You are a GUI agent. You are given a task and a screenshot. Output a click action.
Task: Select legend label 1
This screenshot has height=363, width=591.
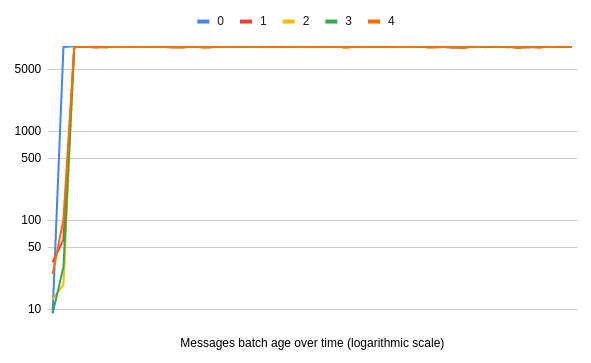pos(263,21)
